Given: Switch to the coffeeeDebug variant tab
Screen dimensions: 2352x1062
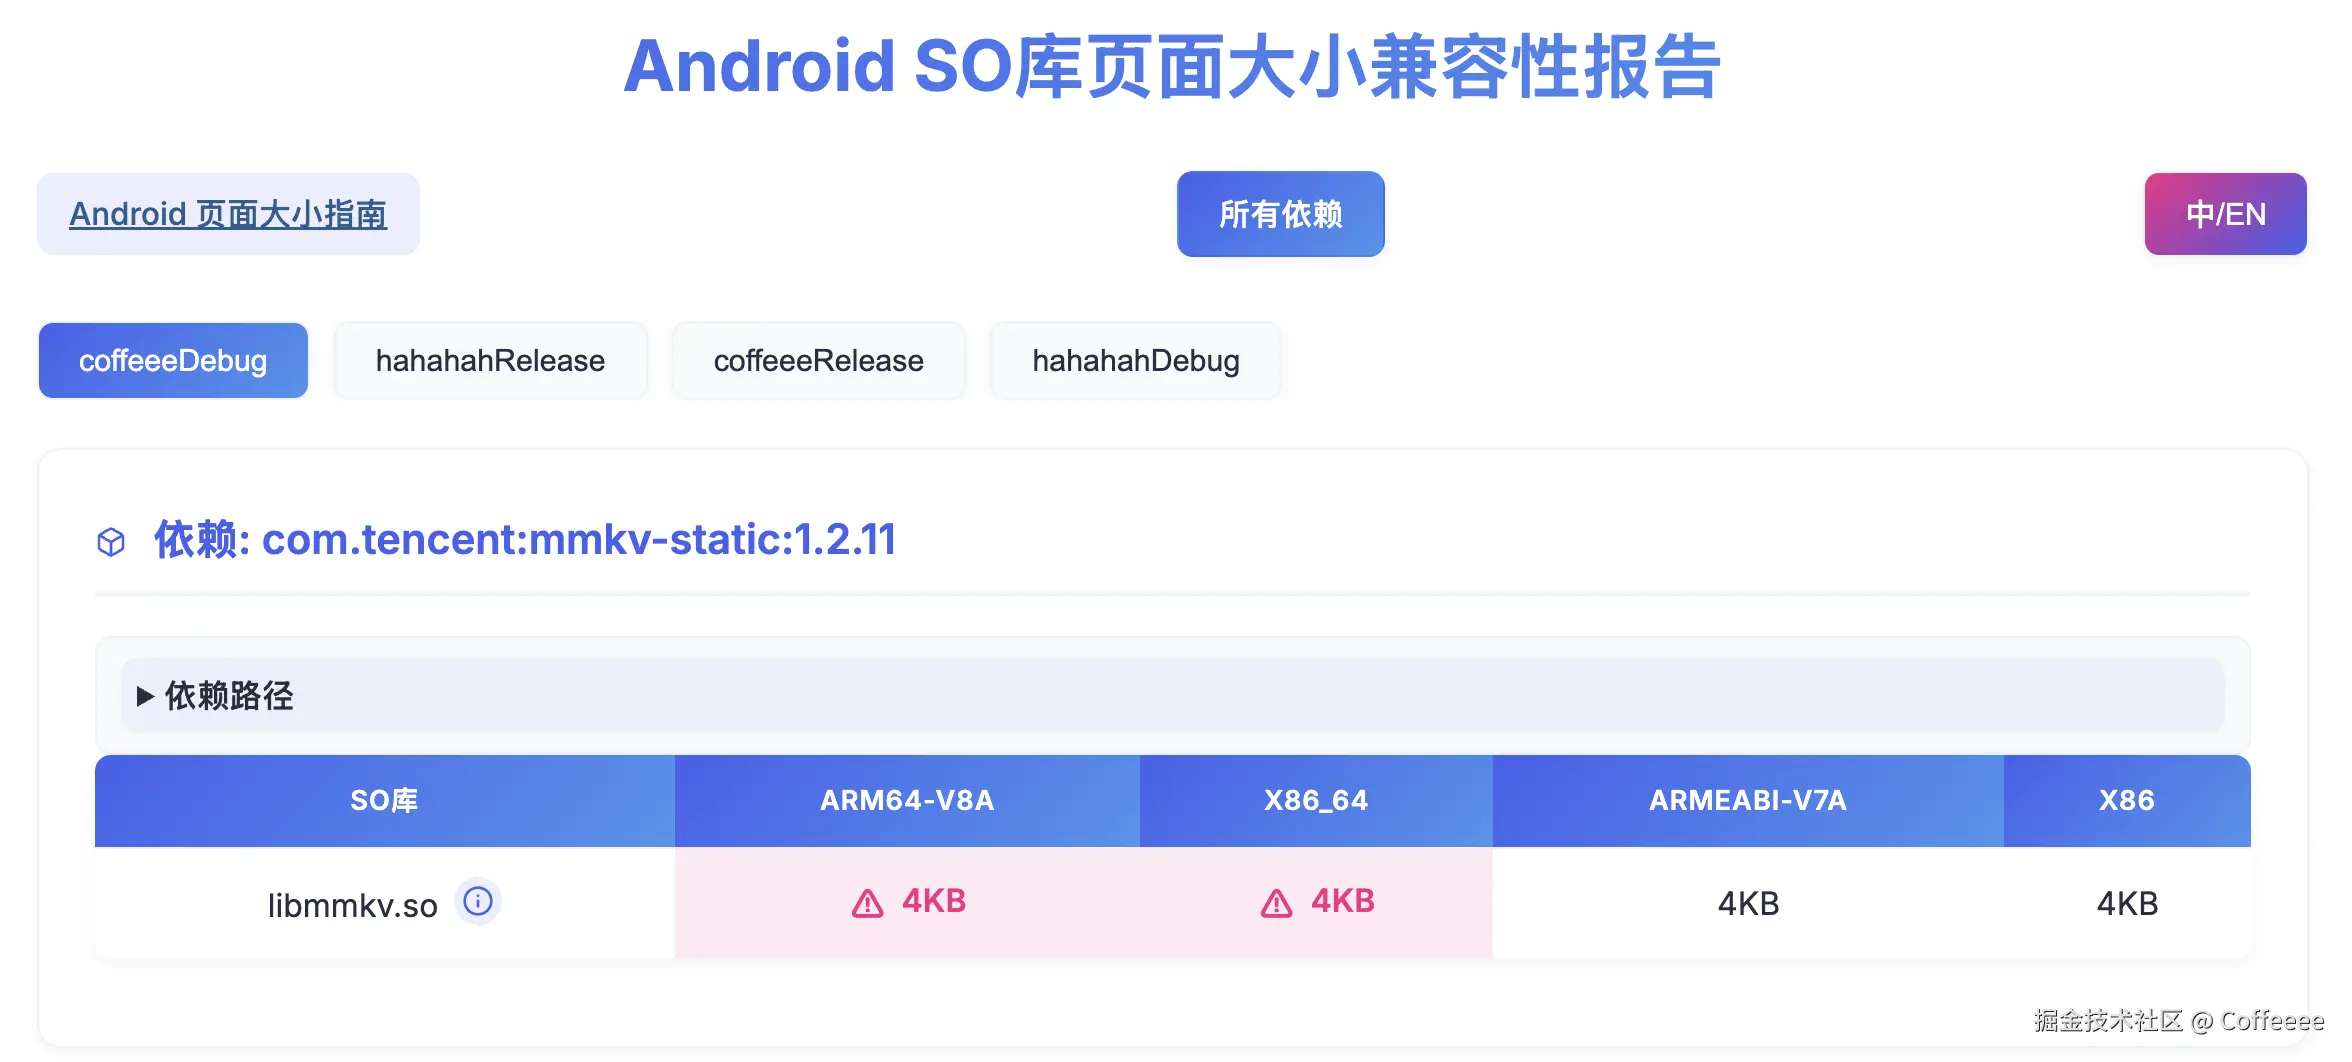Looking at the screenshot, I should tap(173, 360).
